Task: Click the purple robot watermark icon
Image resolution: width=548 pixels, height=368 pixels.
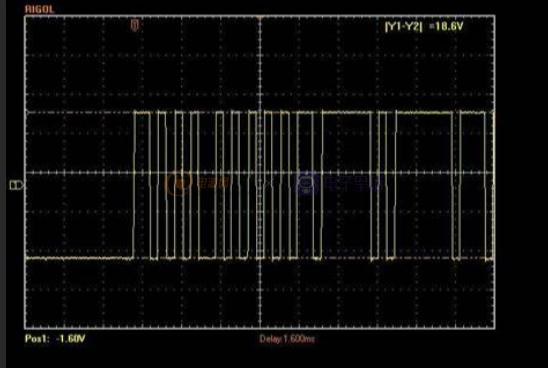Action: coord(307,183)
